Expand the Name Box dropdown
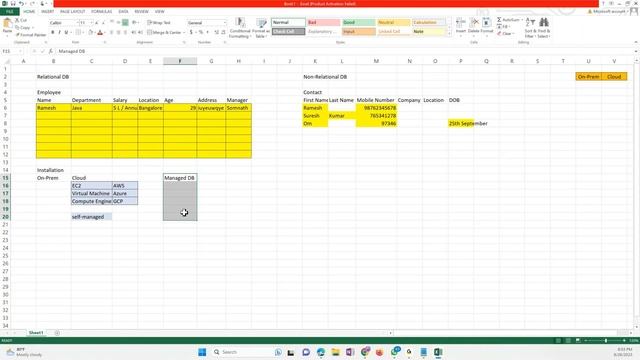 (21, 51)
